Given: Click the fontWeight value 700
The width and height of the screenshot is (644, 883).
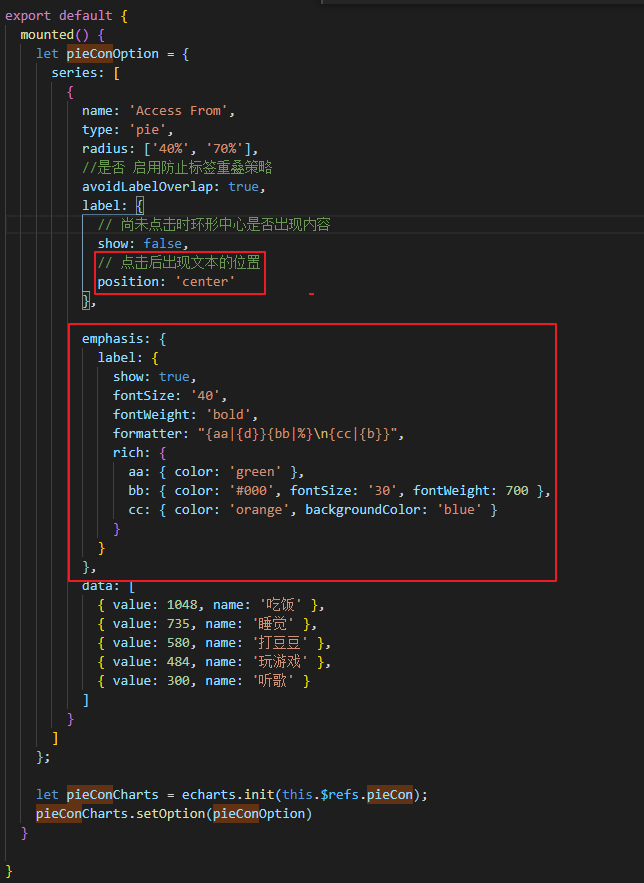Looking at the screenshot, I should click(517, 491).
